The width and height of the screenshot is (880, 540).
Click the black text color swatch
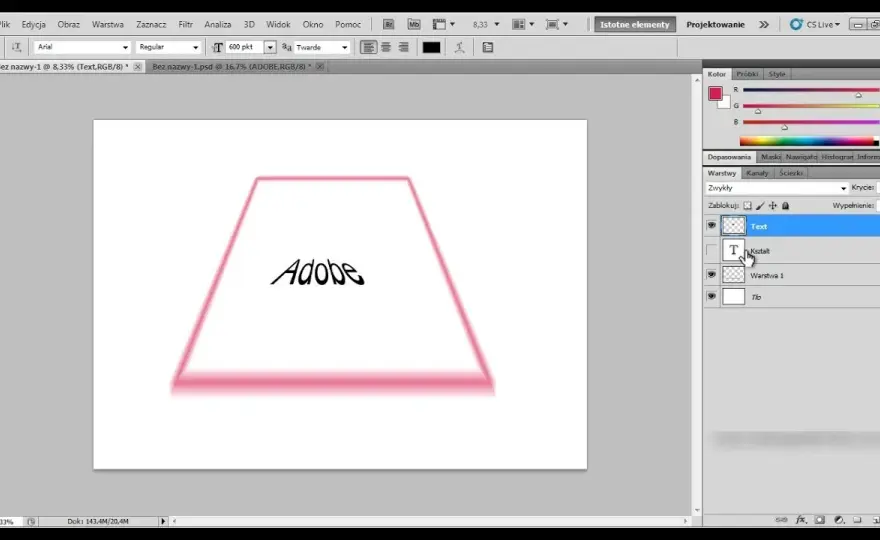[431, 48]
